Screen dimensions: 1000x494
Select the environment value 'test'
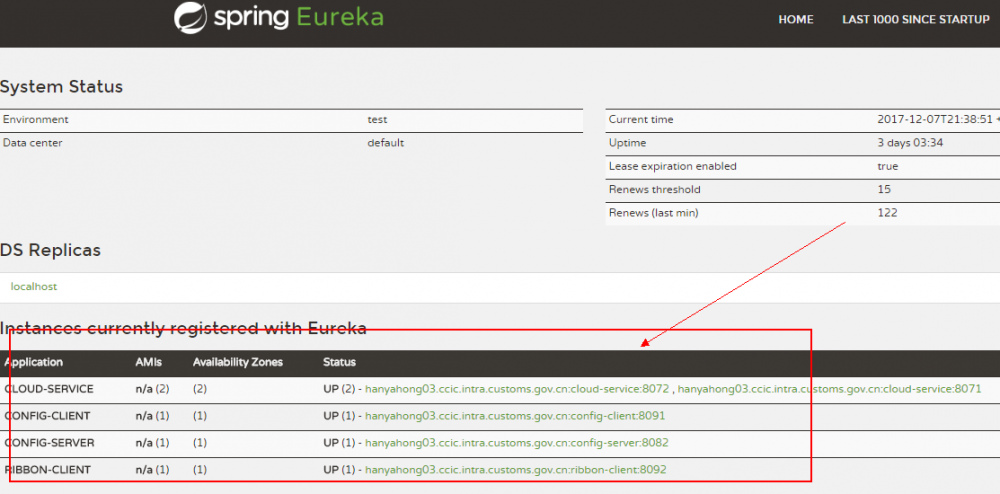click(x=377, y=120)
